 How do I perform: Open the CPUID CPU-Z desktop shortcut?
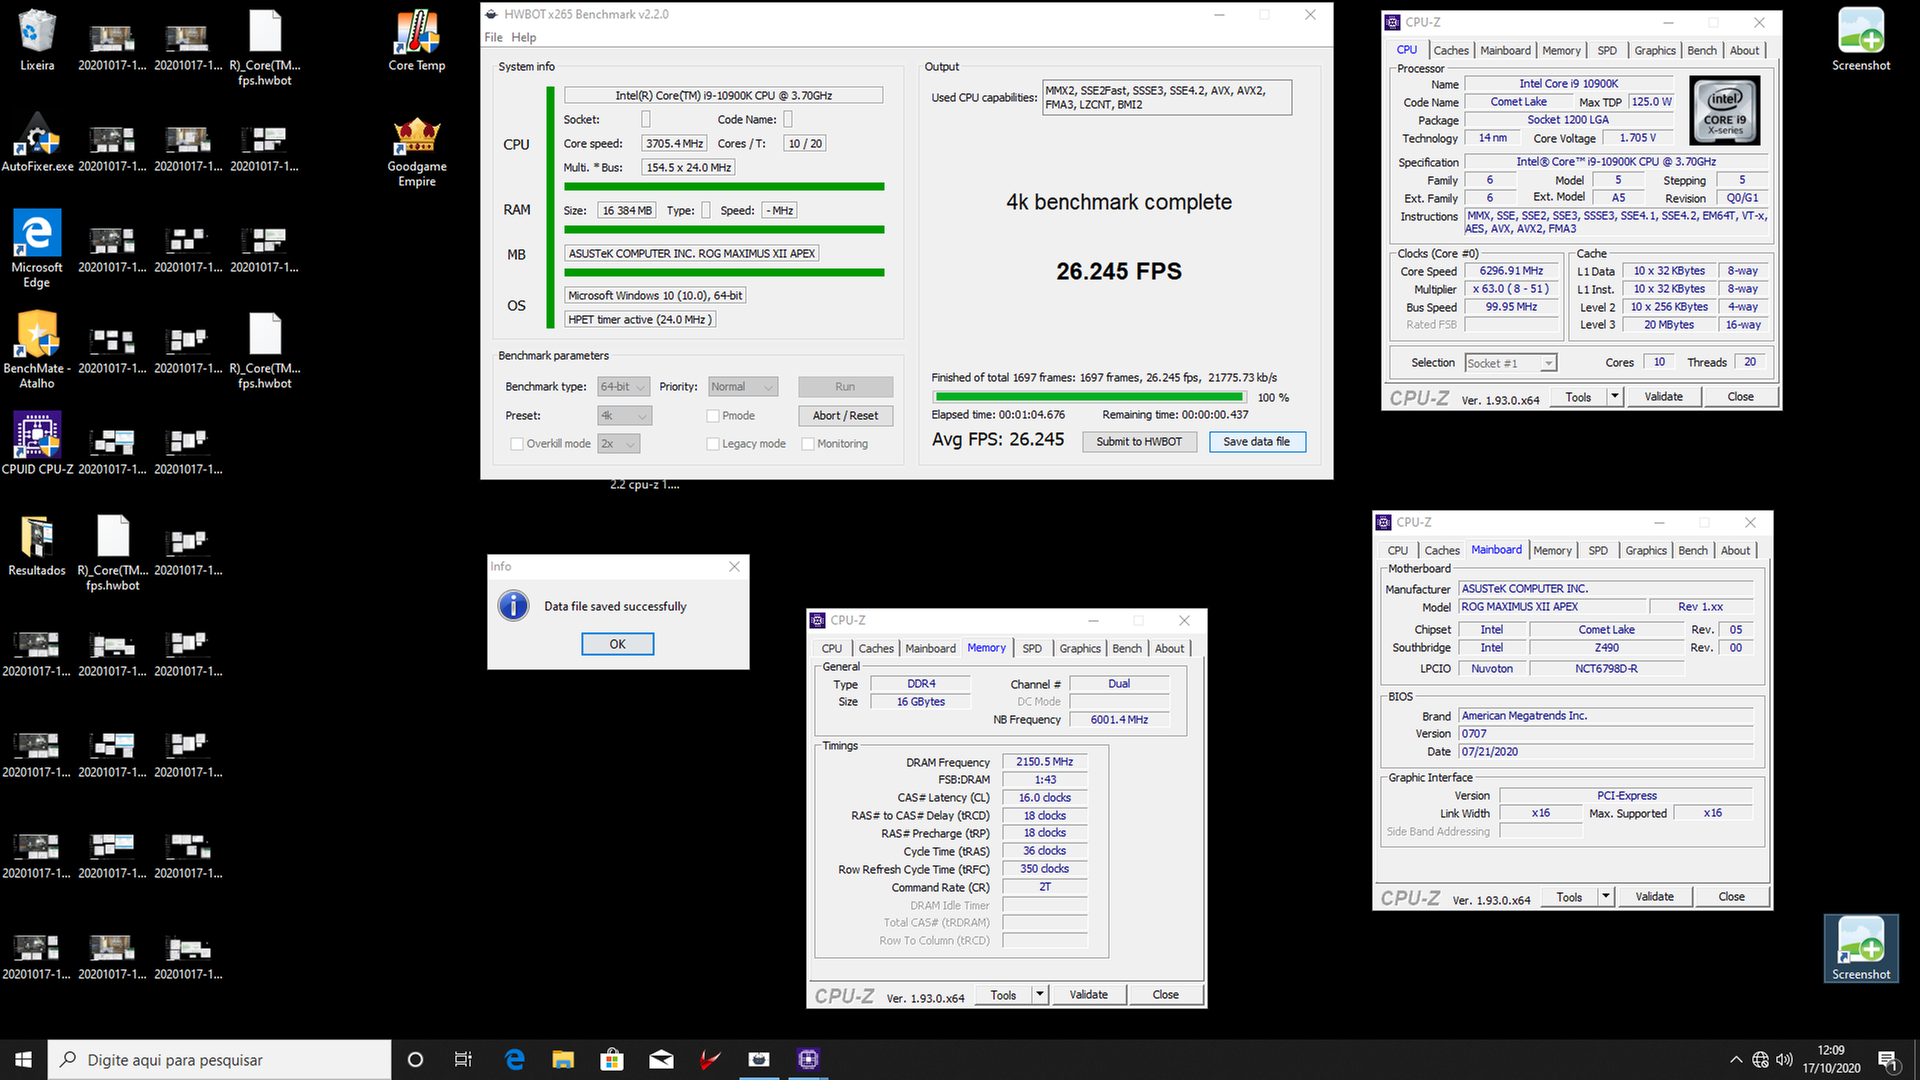click(x=37, y=443)
